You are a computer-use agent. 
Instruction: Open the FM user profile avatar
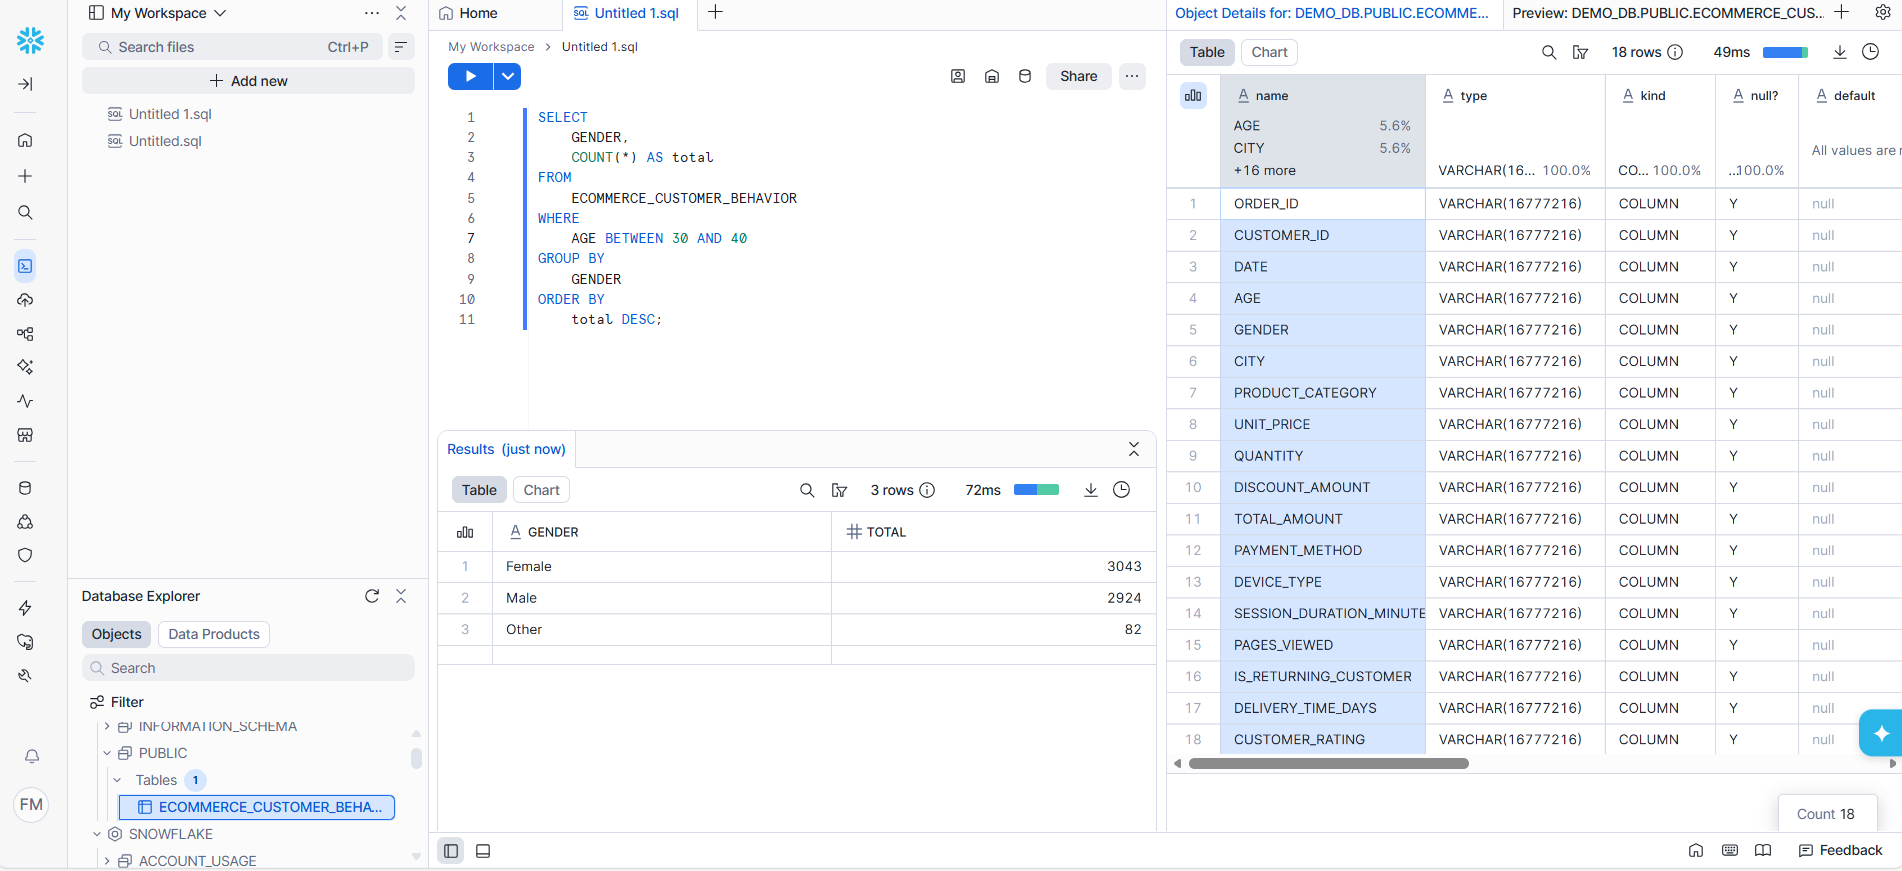[32, 804]
